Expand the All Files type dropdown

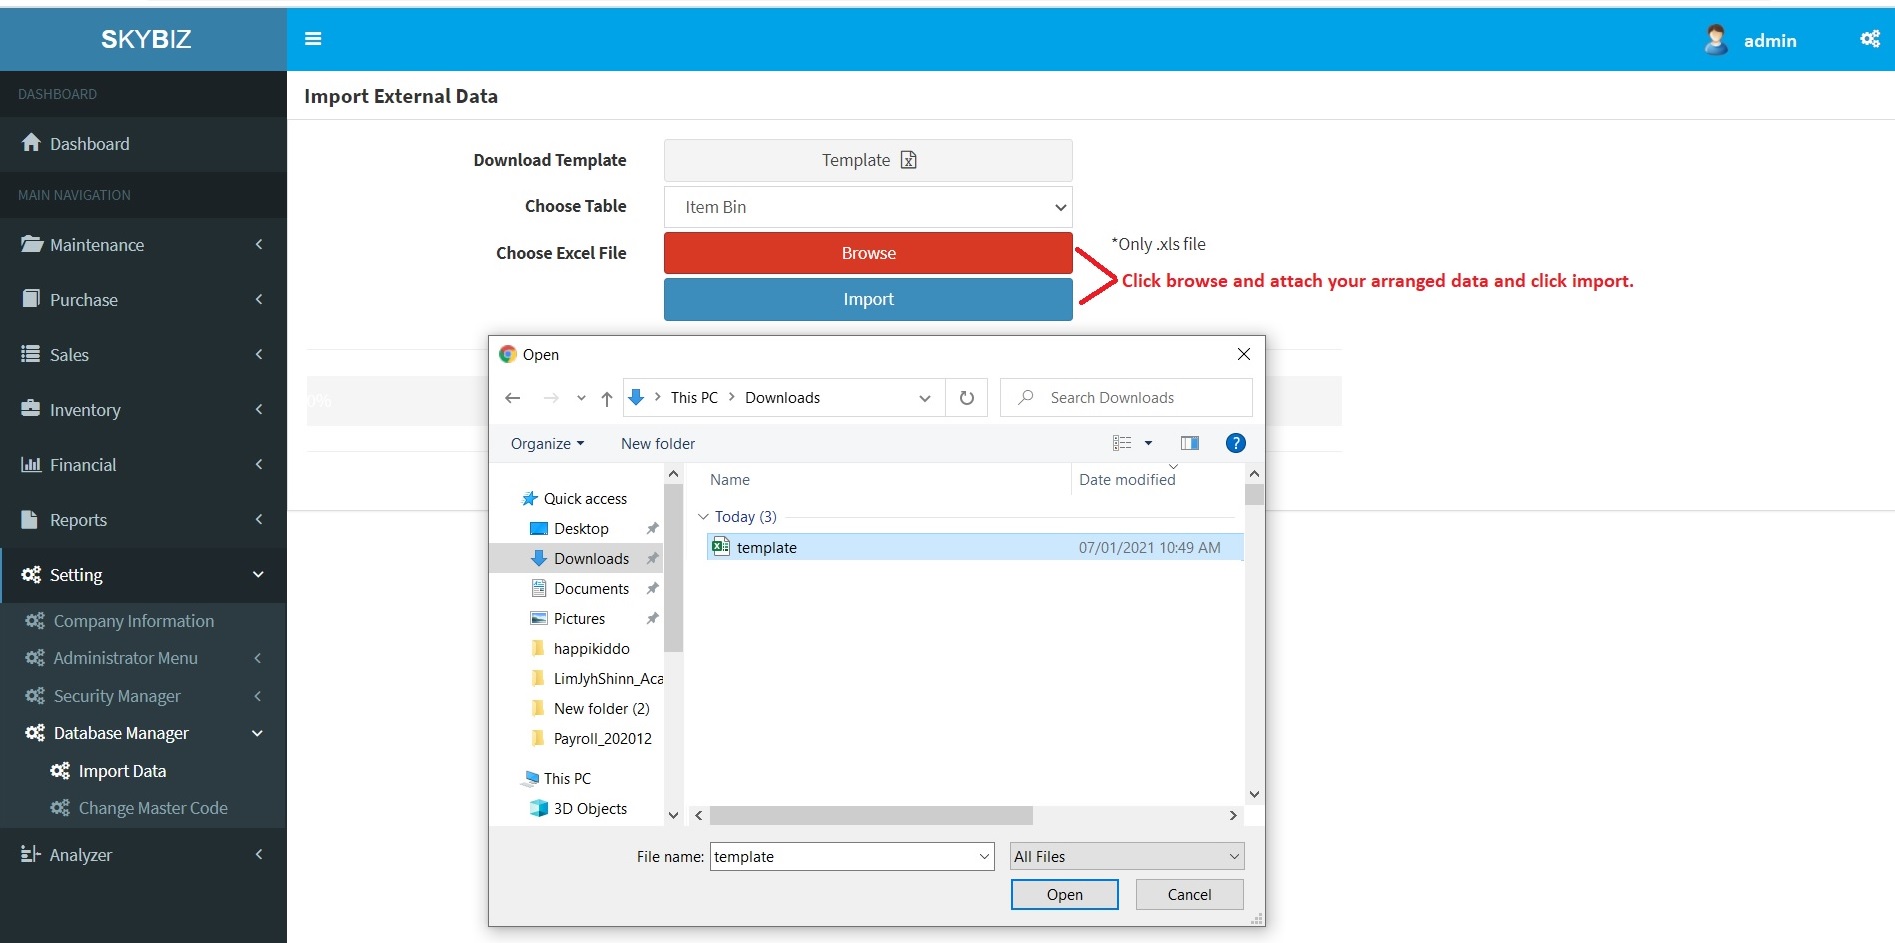[x=1126, y=857]
